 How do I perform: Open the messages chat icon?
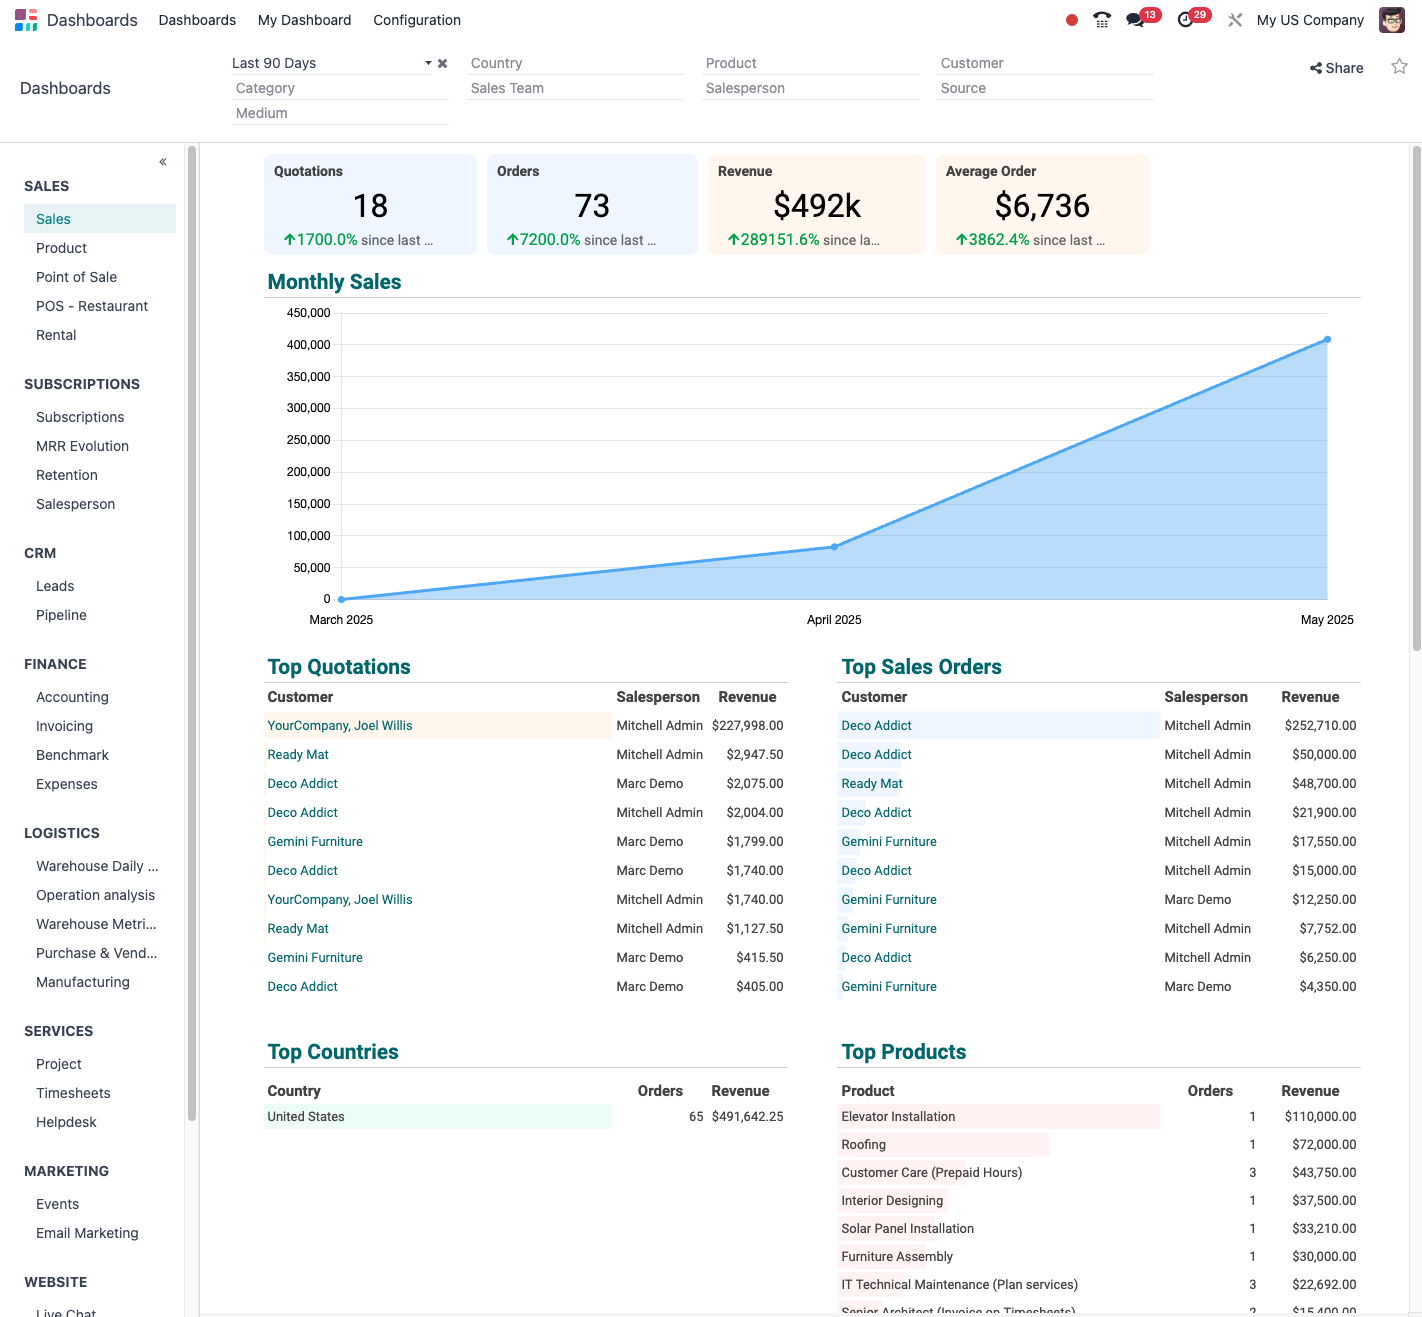click(x=1135, y=20)
